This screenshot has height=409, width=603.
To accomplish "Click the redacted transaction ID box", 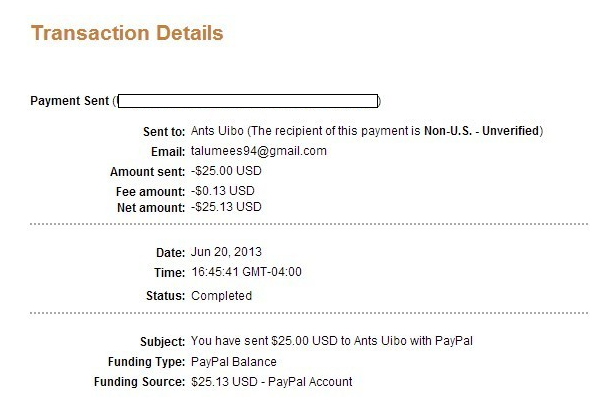I will point(248,101).
